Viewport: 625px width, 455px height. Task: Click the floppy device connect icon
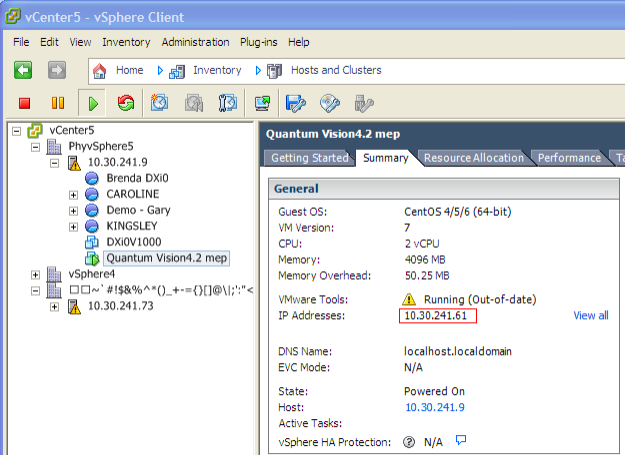pyautogui.click(x=295, y=104)
